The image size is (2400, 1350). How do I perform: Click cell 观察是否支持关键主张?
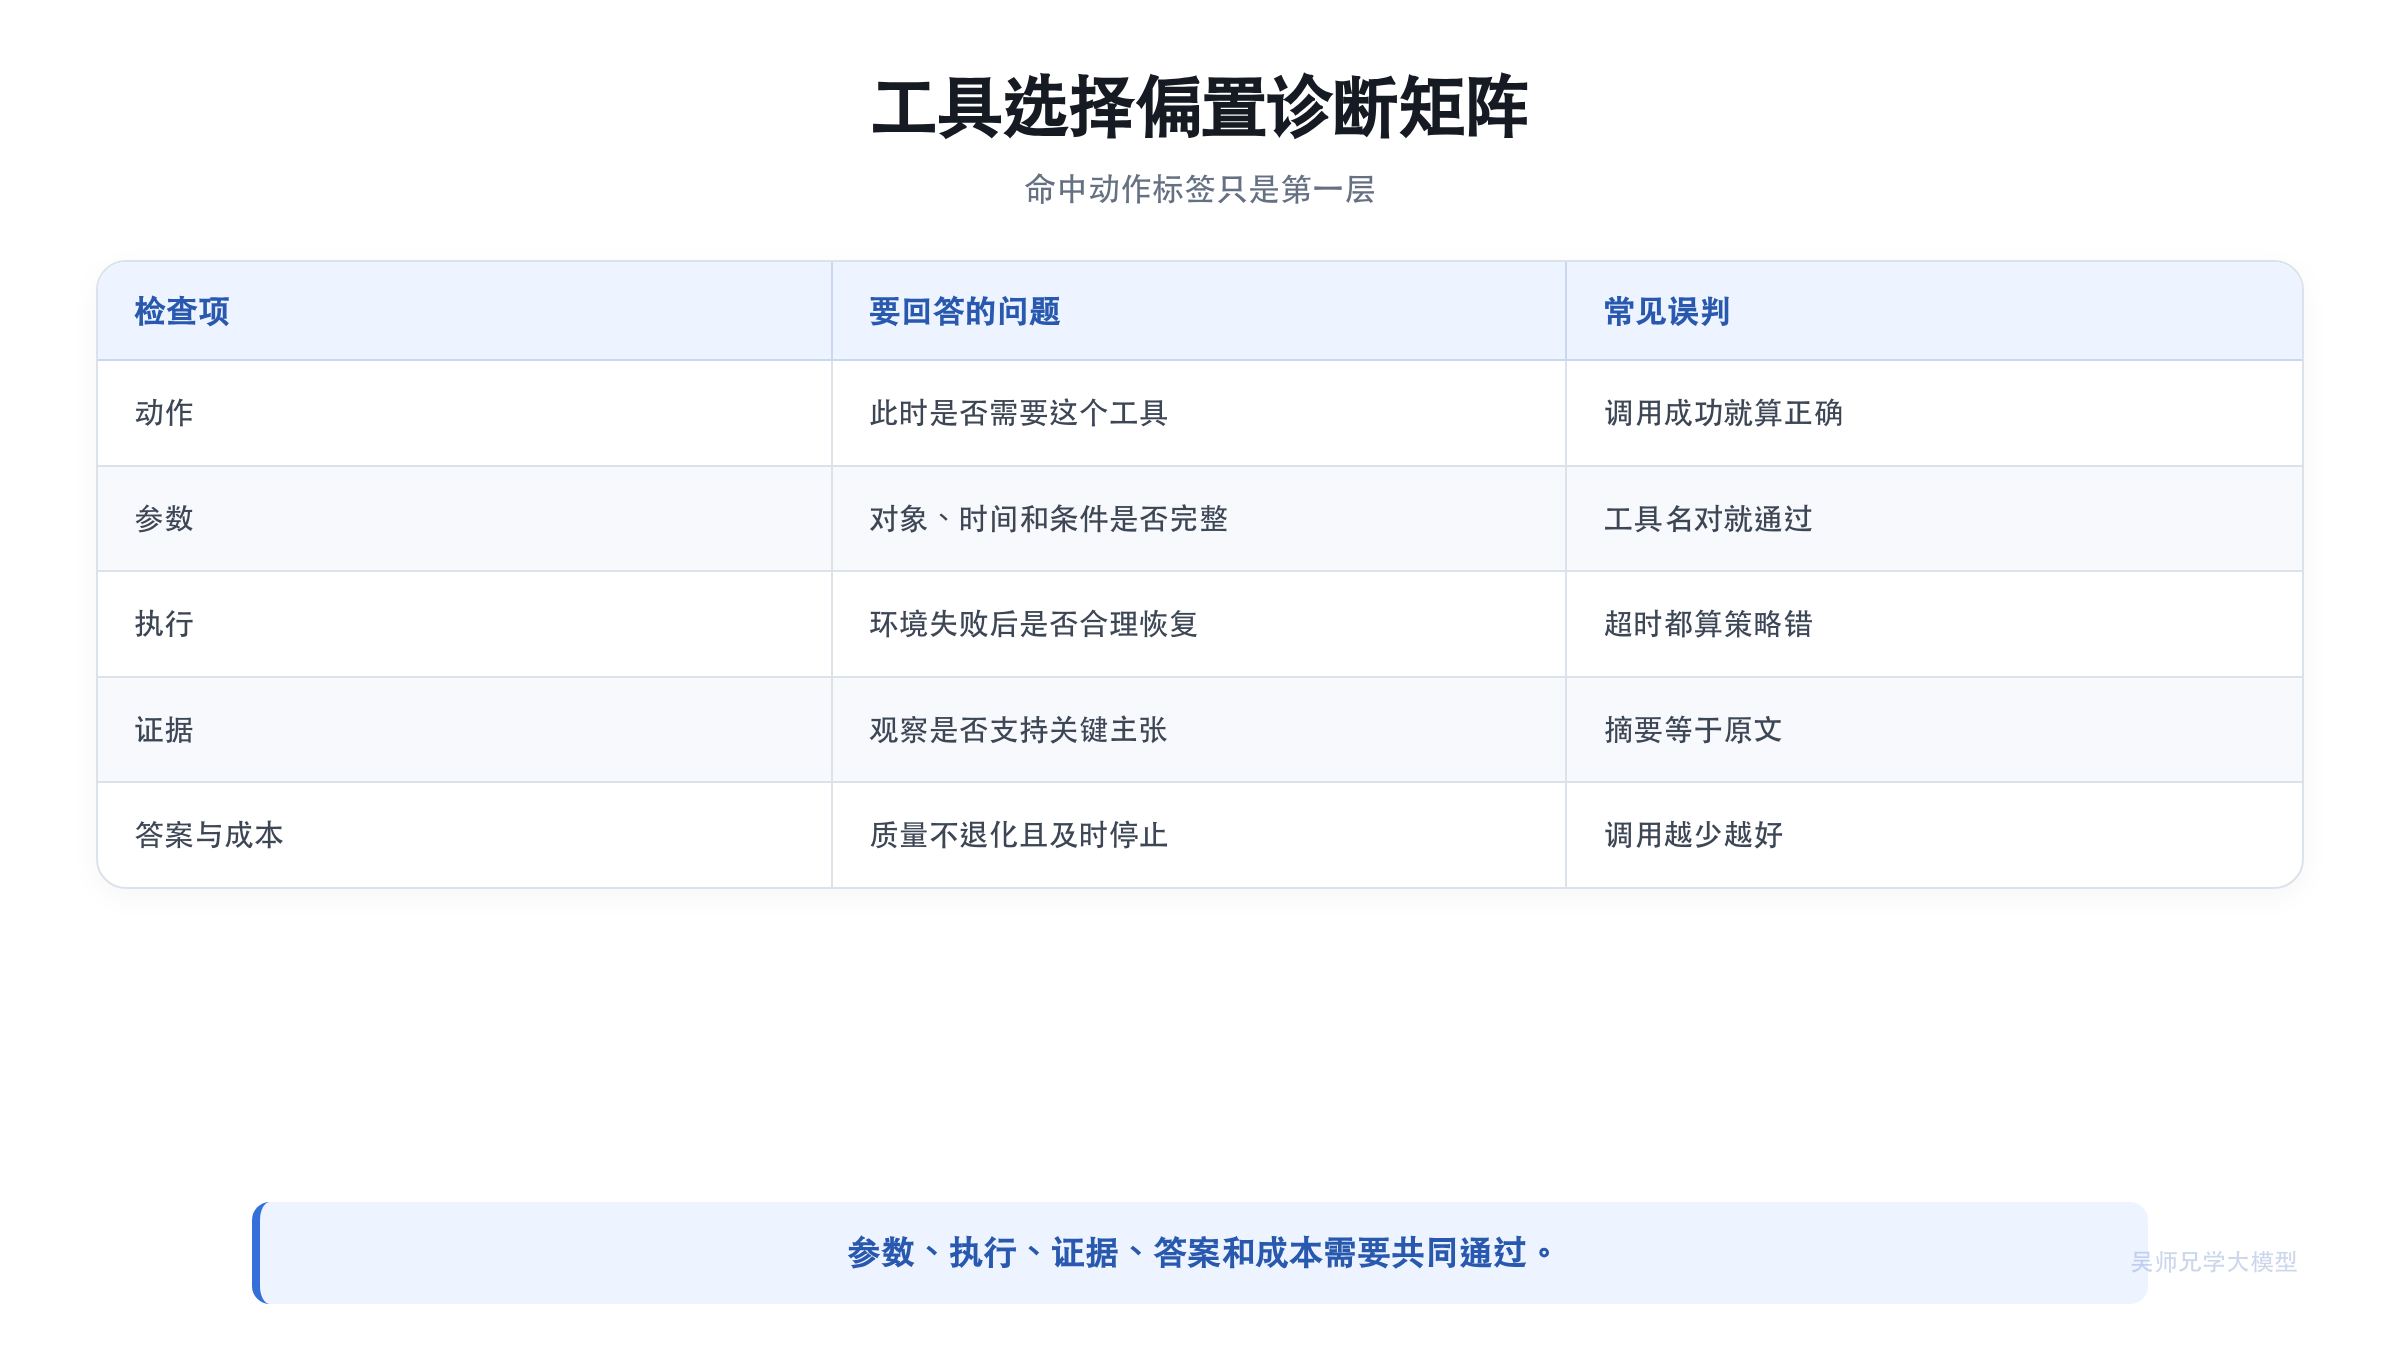tap(1199, 730)
